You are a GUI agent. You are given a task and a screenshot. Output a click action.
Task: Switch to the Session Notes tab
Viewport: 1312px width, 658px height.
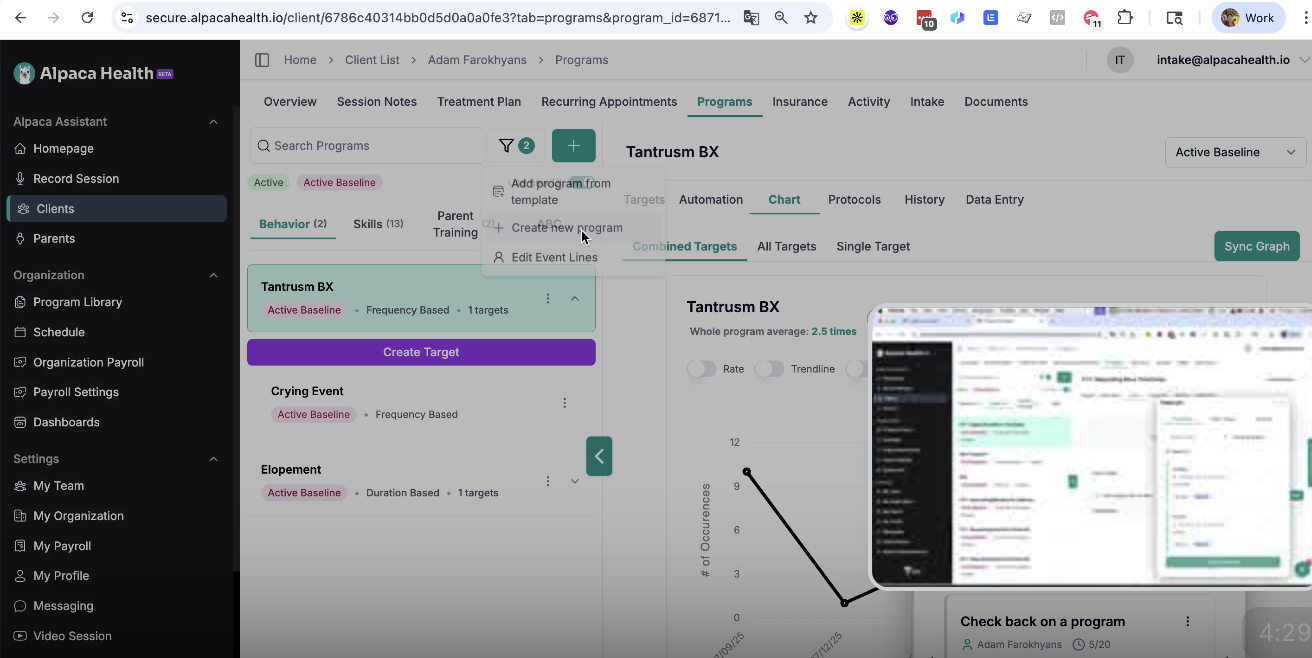(x=377, y=102)
